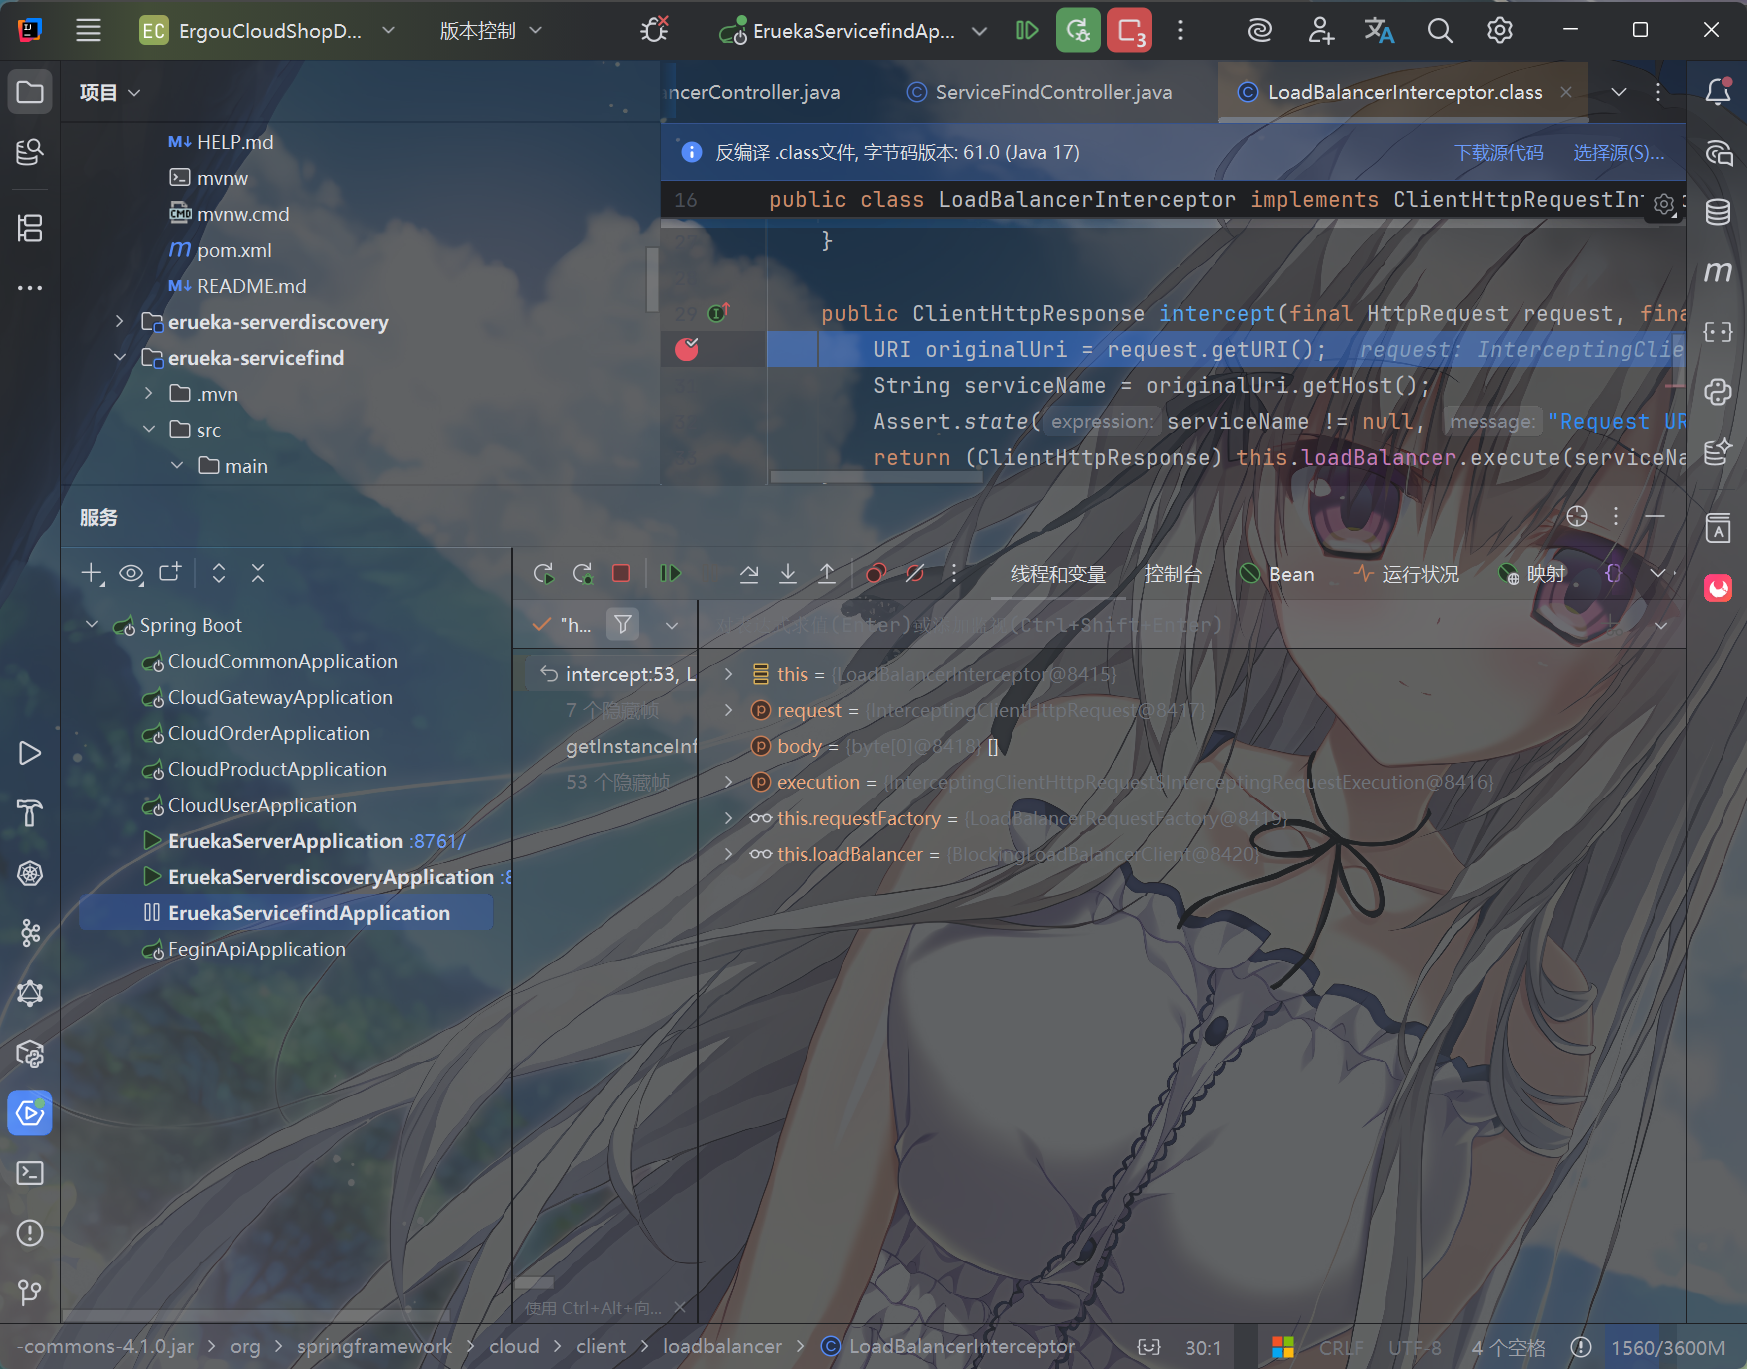Toggle the breakpoint on the originalUri line

pos(687,349)
